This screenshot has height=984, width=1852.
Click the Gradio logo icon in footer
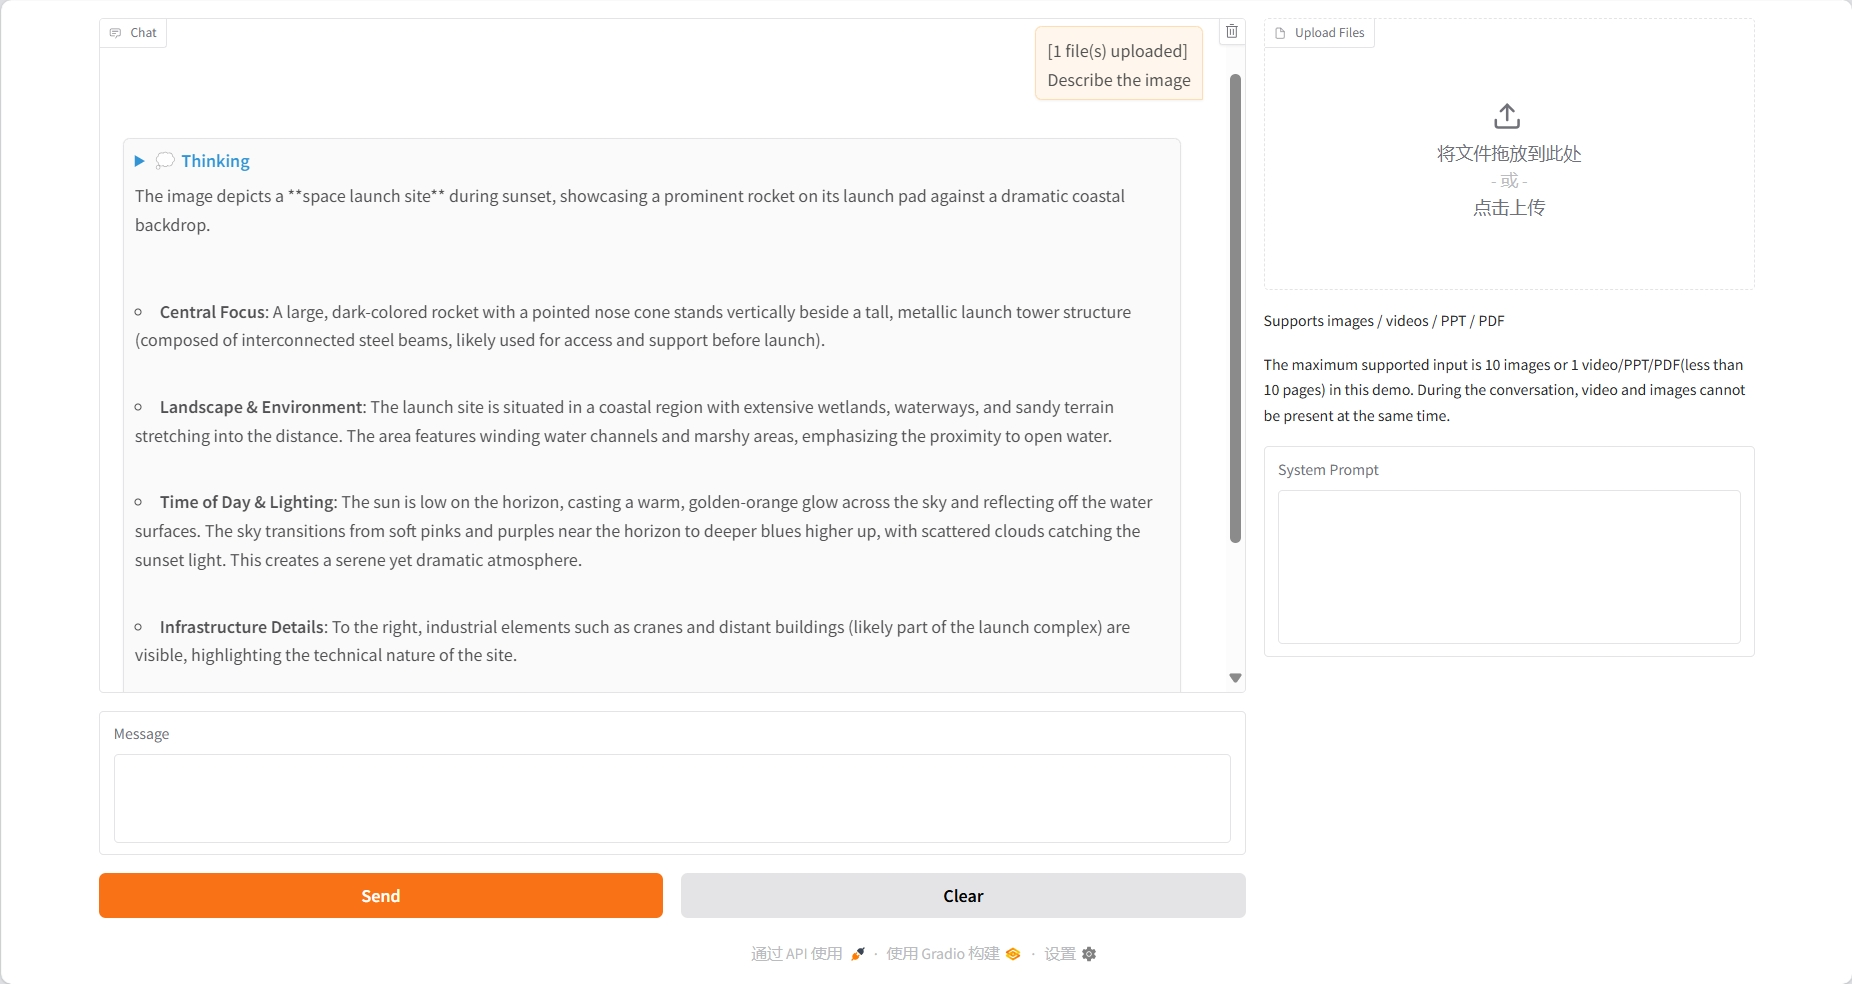(1013, 954)
